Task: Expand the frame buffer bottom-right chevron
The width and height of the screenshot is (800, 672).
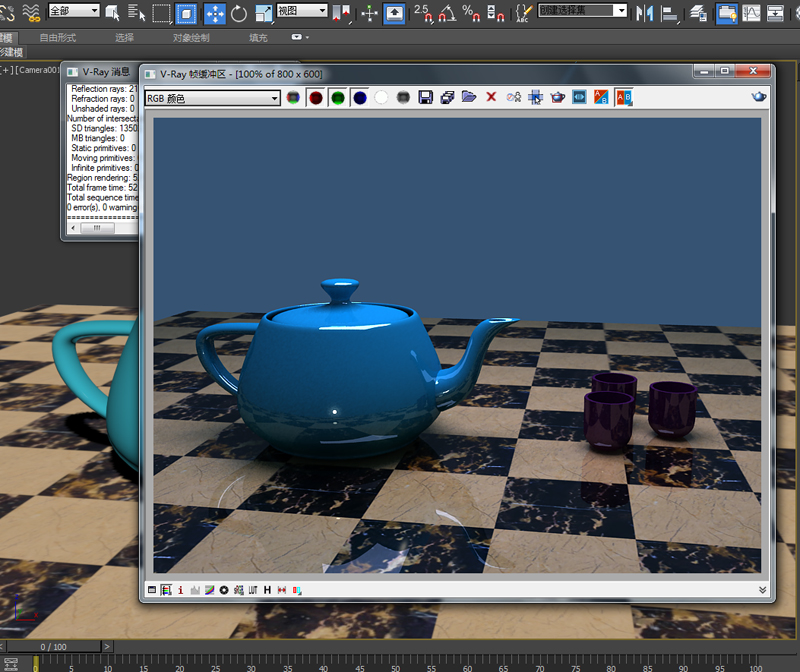Action: tap(763, 590)
